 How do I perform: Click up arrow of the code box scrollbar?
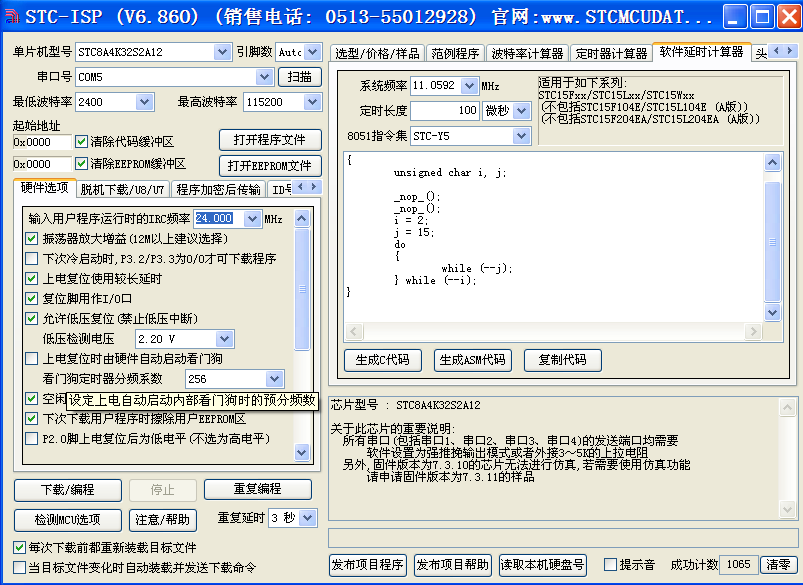772,162
